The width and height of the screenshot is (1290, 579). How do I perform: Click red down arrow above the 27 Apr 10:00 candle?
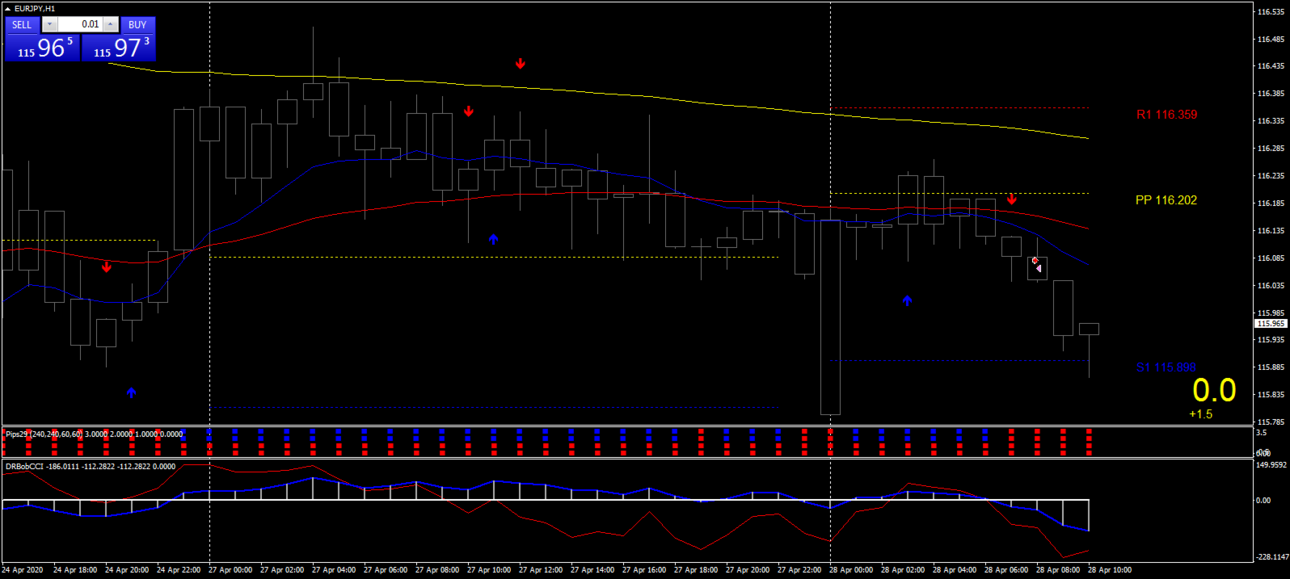[468, 111]
